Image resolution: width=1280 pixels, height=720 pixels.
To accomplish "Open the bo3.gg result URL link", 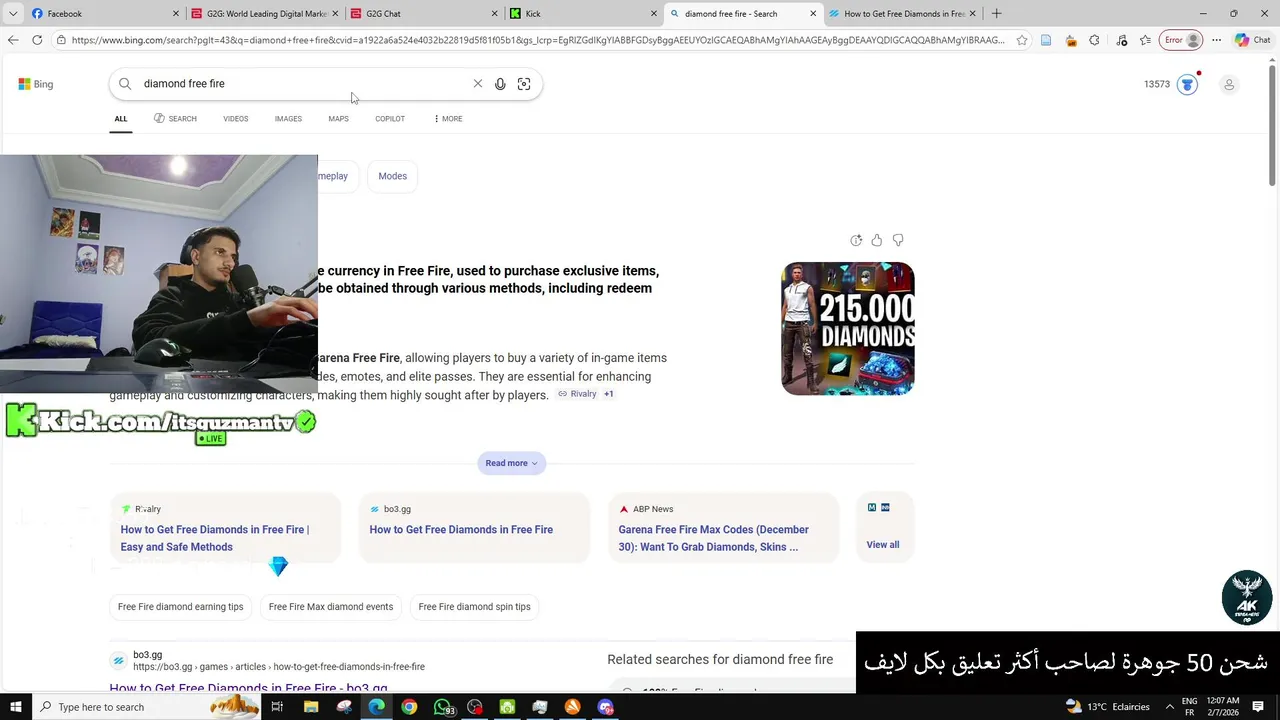I will point(279,667).
